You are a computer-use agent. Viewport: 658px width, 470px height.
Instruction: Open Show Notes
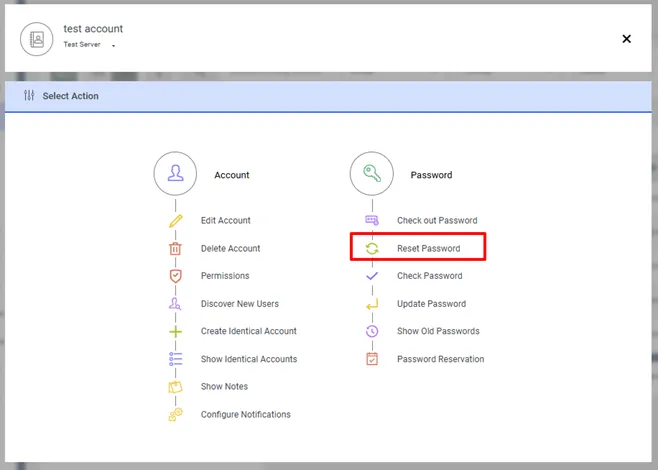(224, 386)
